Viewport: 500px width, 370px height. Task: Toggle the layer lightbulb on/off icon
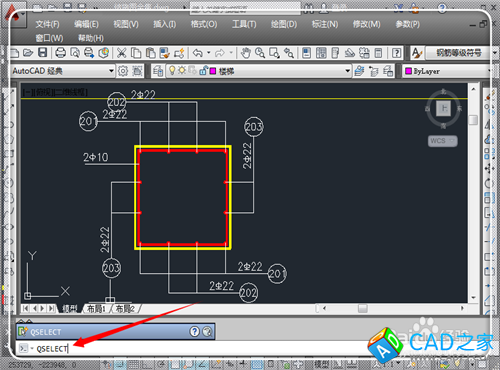pyautogui.click(x=172, y=70)
